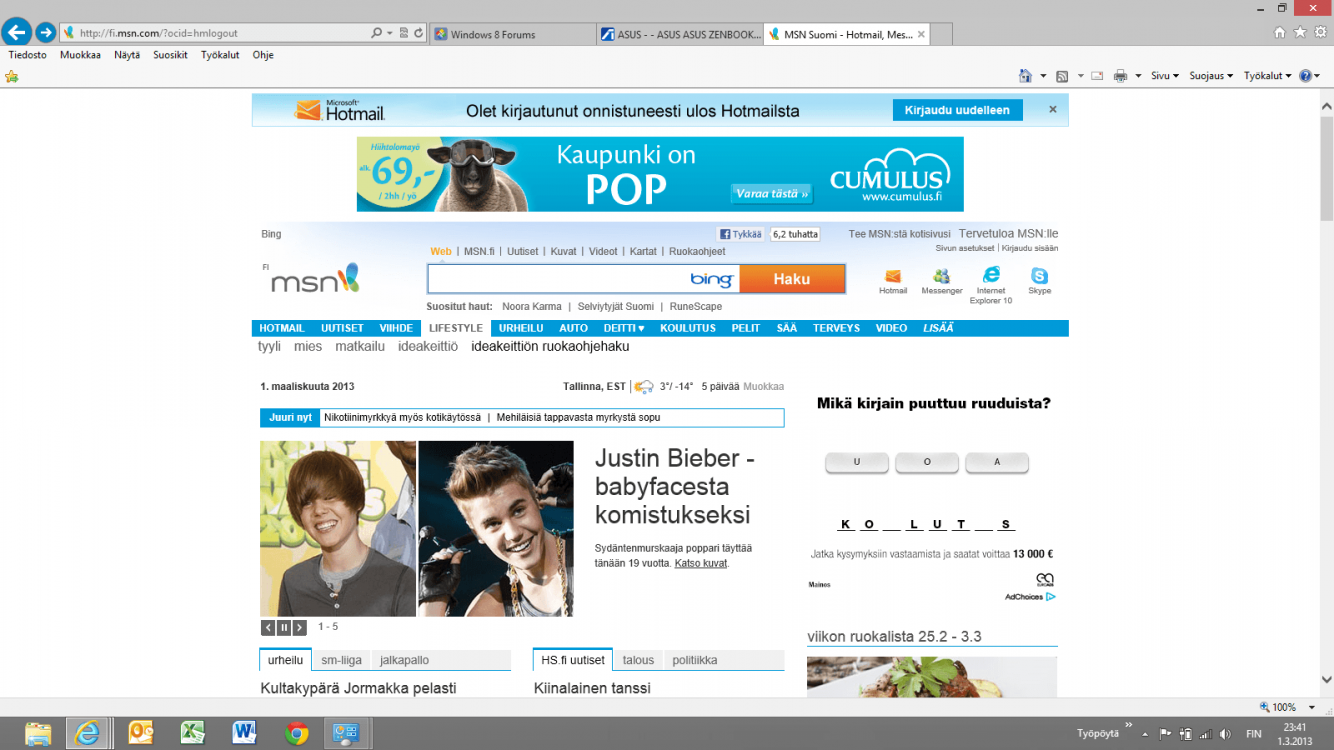Click the Facebook Tykkää button
1334x750 pixels.
pyautogui.click(x=739, y=234)
